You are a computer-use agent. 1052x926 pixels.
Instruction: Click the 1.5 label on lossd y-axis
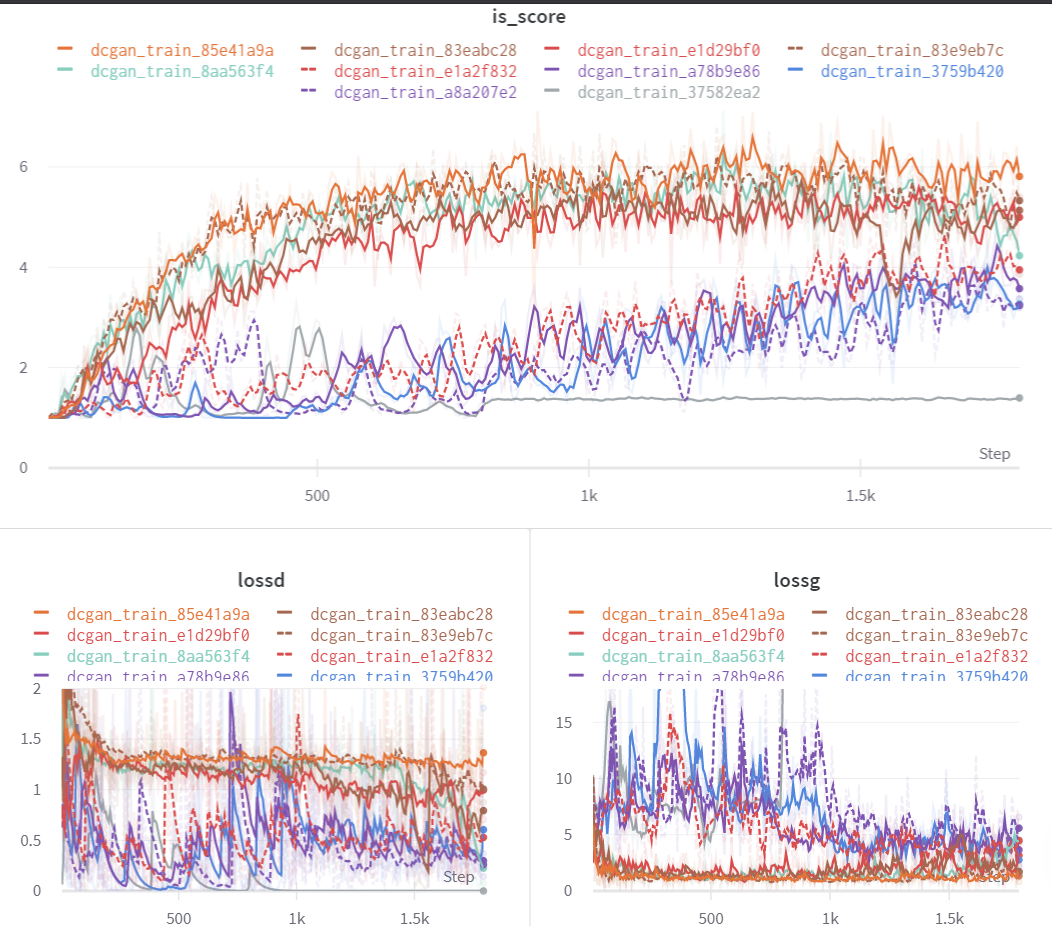[31, 739]
